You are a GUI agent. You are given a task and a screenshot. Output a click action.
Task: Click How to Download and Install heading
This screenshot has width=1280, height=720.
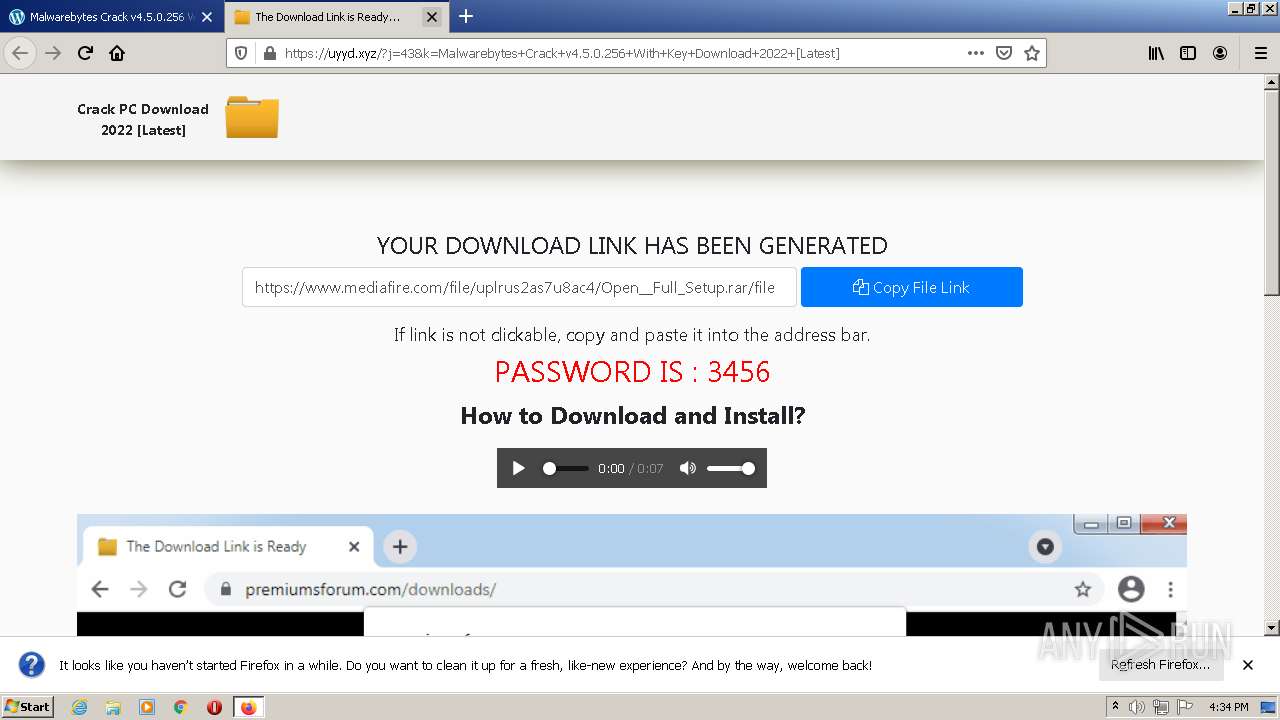[x=632, y=416]
